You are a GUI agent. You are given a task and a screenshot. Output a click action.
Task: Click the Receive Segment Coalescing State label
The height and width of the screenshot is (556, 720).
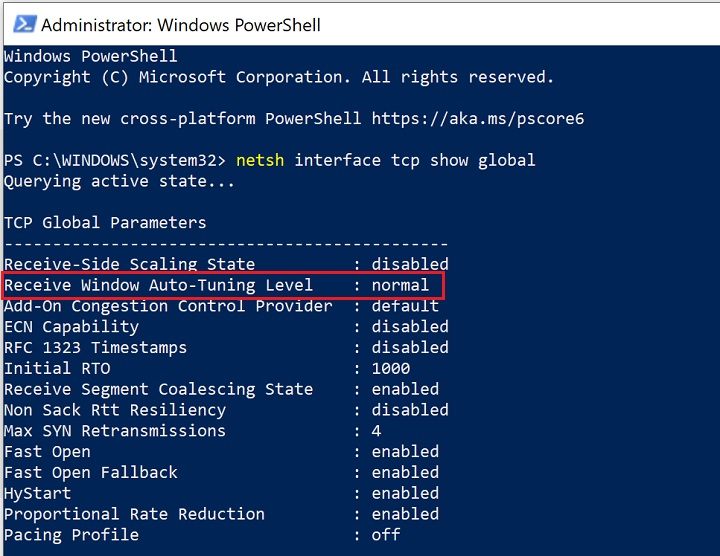pyautogui.click(x=158, y=389)
